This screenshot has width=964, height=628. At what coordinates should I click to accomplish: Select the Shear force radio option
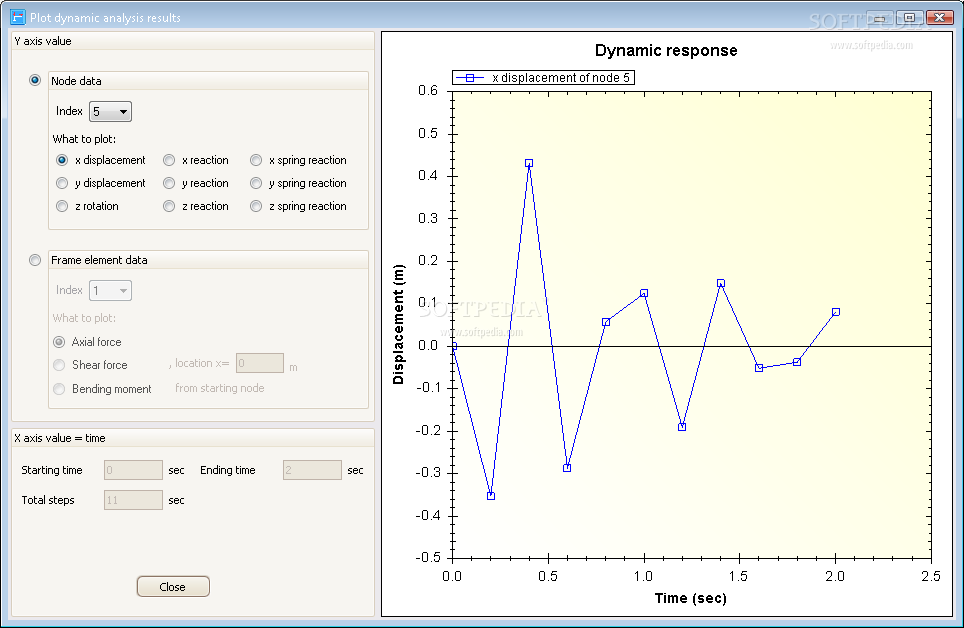pos(59,365)
